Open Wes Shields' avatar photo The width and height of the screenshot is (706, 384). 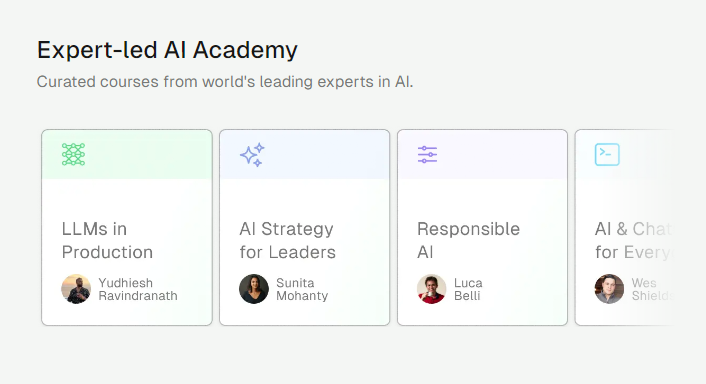609,289
